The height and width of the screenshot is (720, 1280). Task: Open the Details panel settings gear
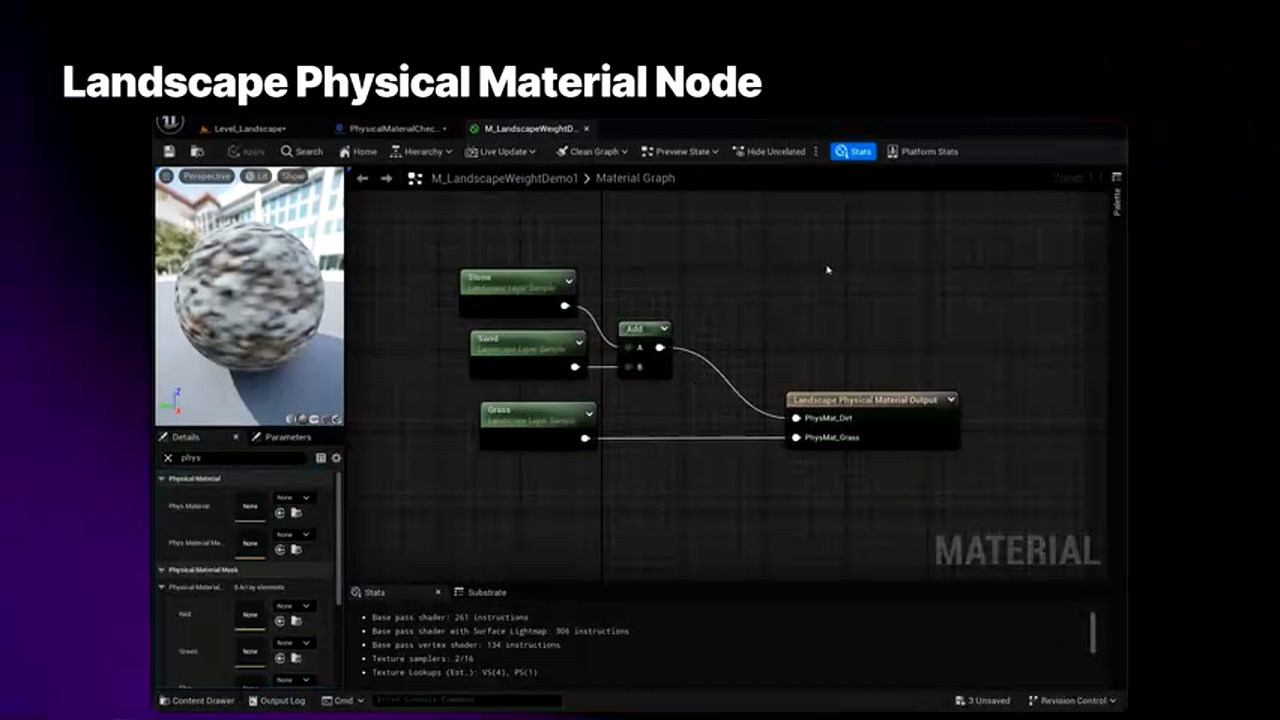point(336,458)
